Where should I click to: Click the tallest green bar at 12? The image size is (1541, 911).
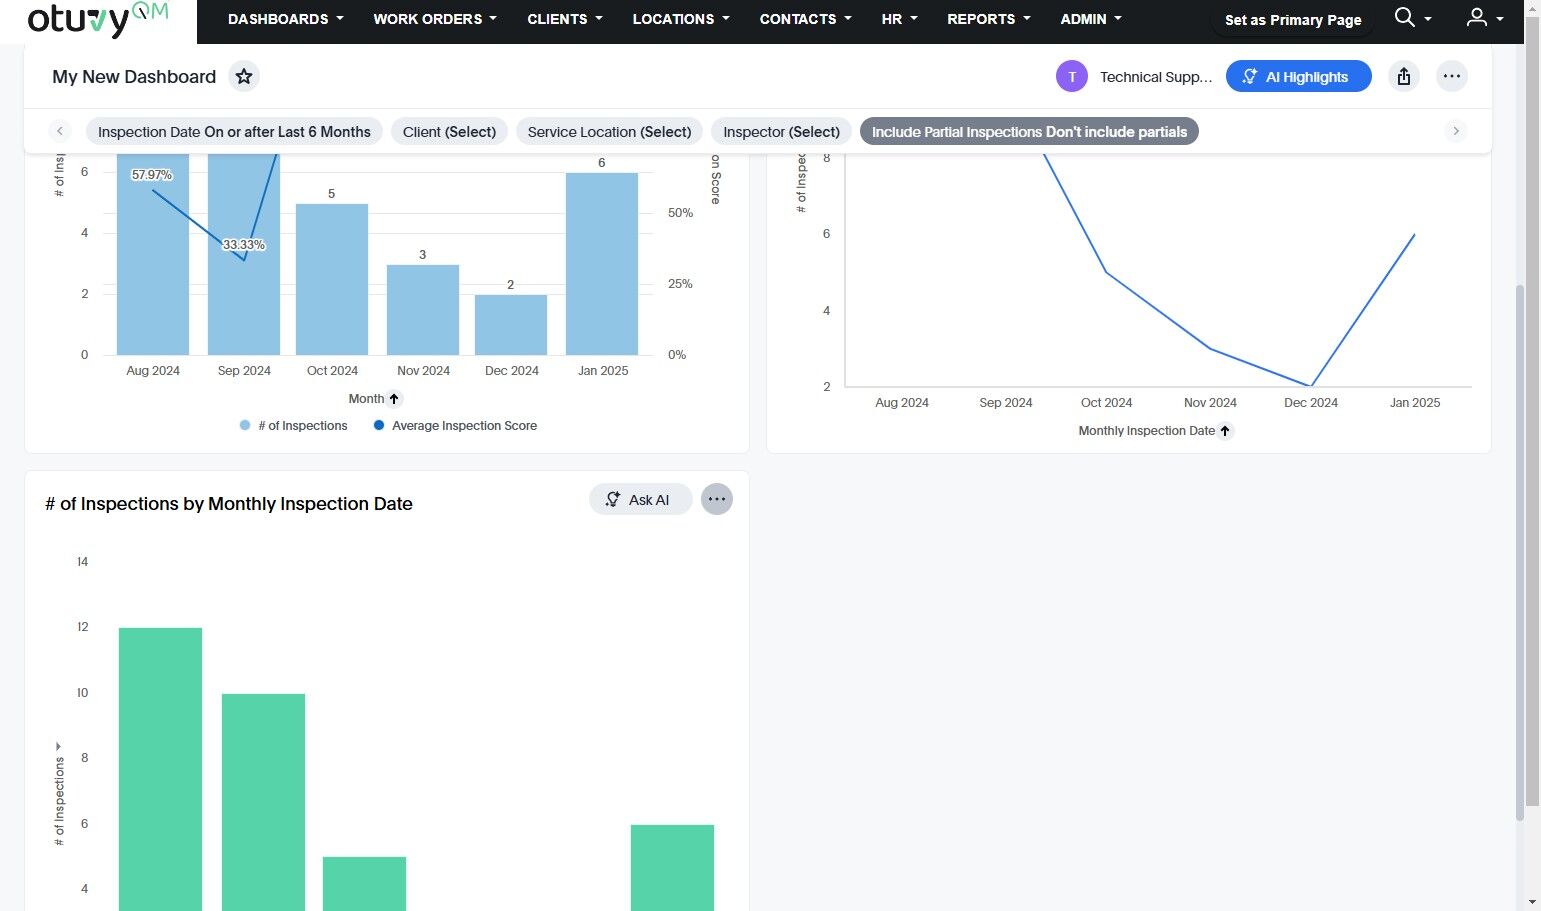tap(160, 769)
